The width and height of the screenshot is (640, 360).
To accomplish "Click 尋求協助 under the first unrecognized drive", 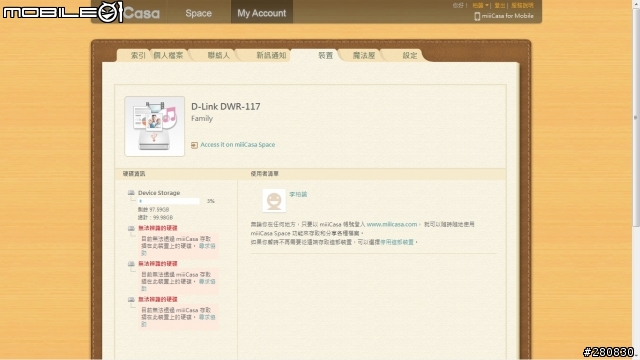I will click(x=207, y=246).
